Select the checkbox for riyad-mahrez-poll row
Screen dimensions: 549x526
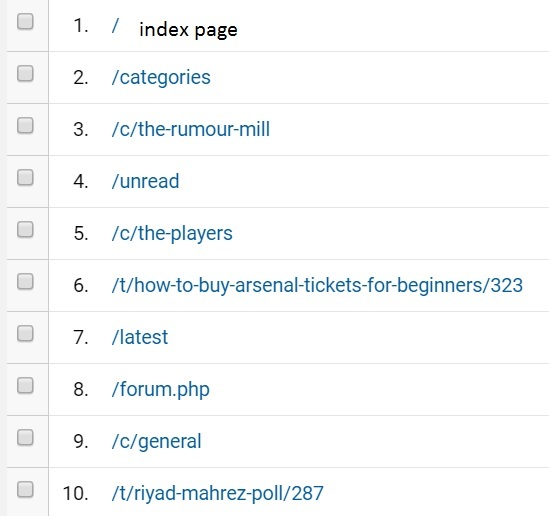pyautogui.click(x=25, y=489)
